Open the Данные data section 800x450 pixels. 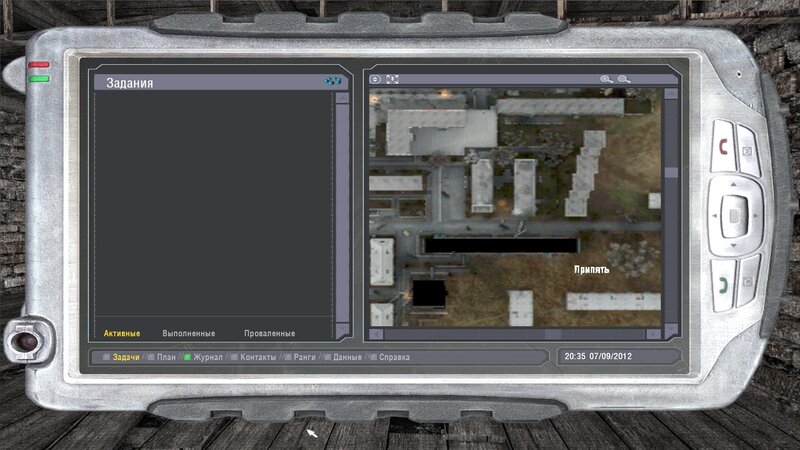347,357
